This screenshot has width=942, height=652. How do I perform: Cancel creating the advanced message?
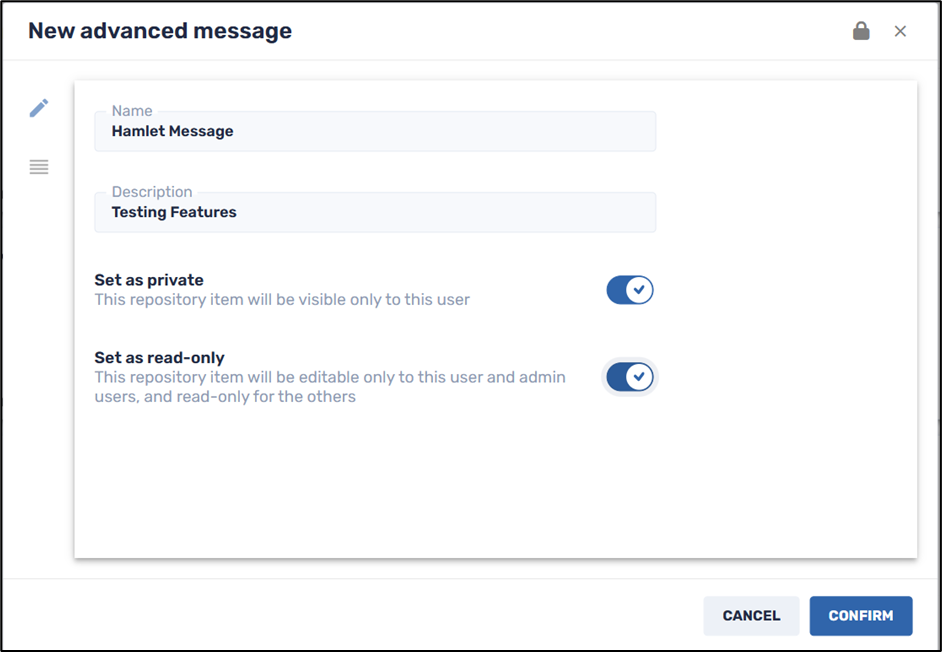click(751, 615)
